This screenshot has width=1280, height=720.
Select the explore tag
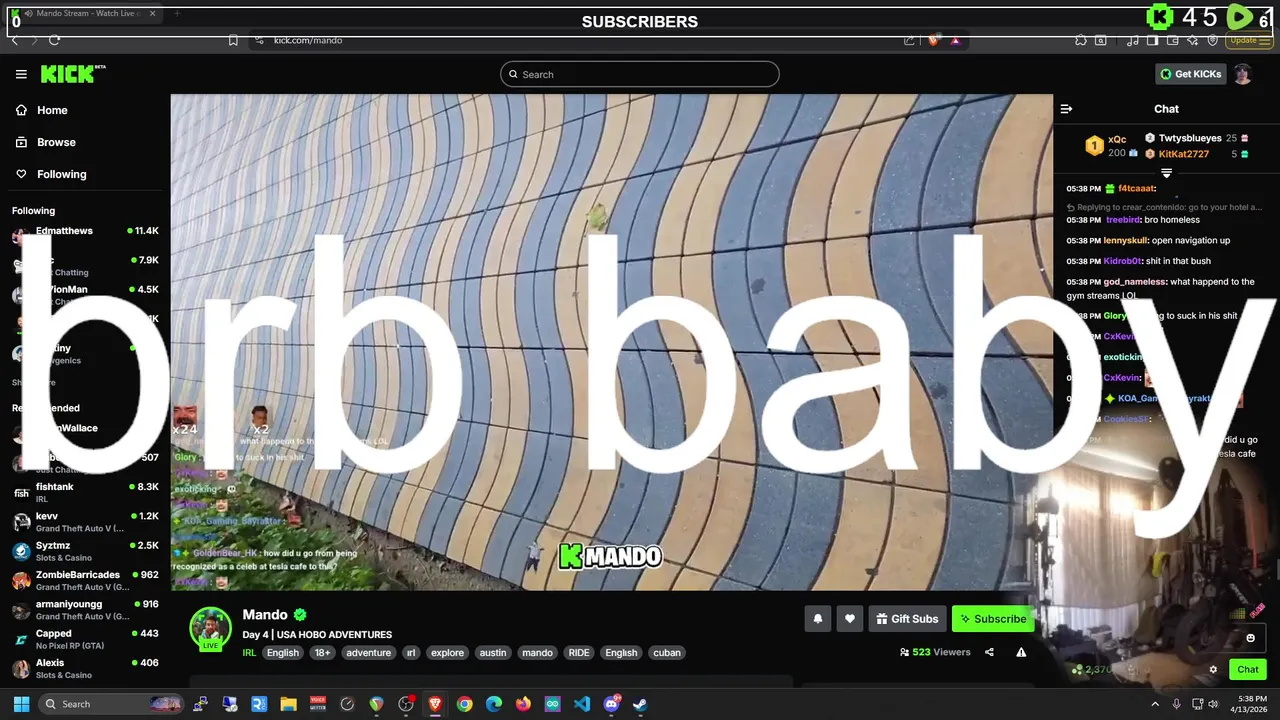point(447,653)
